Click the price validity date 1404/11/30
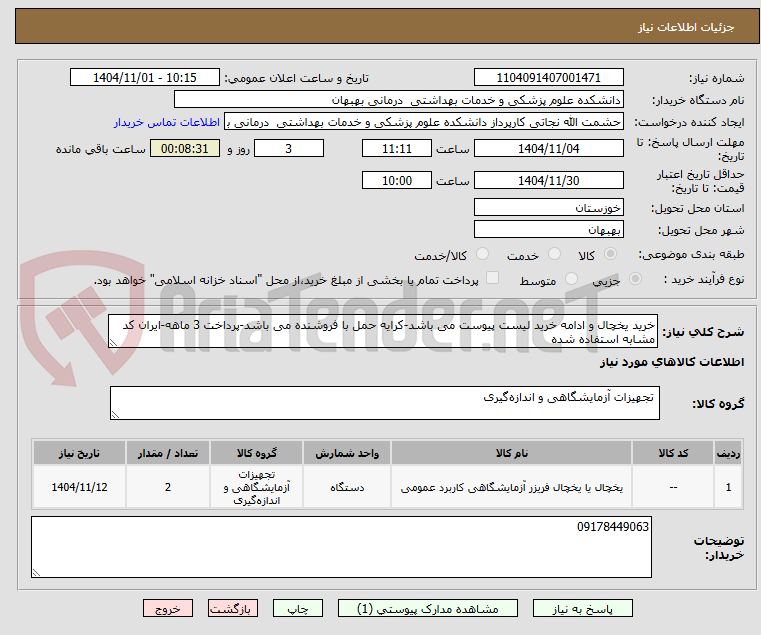 point(548,181)
